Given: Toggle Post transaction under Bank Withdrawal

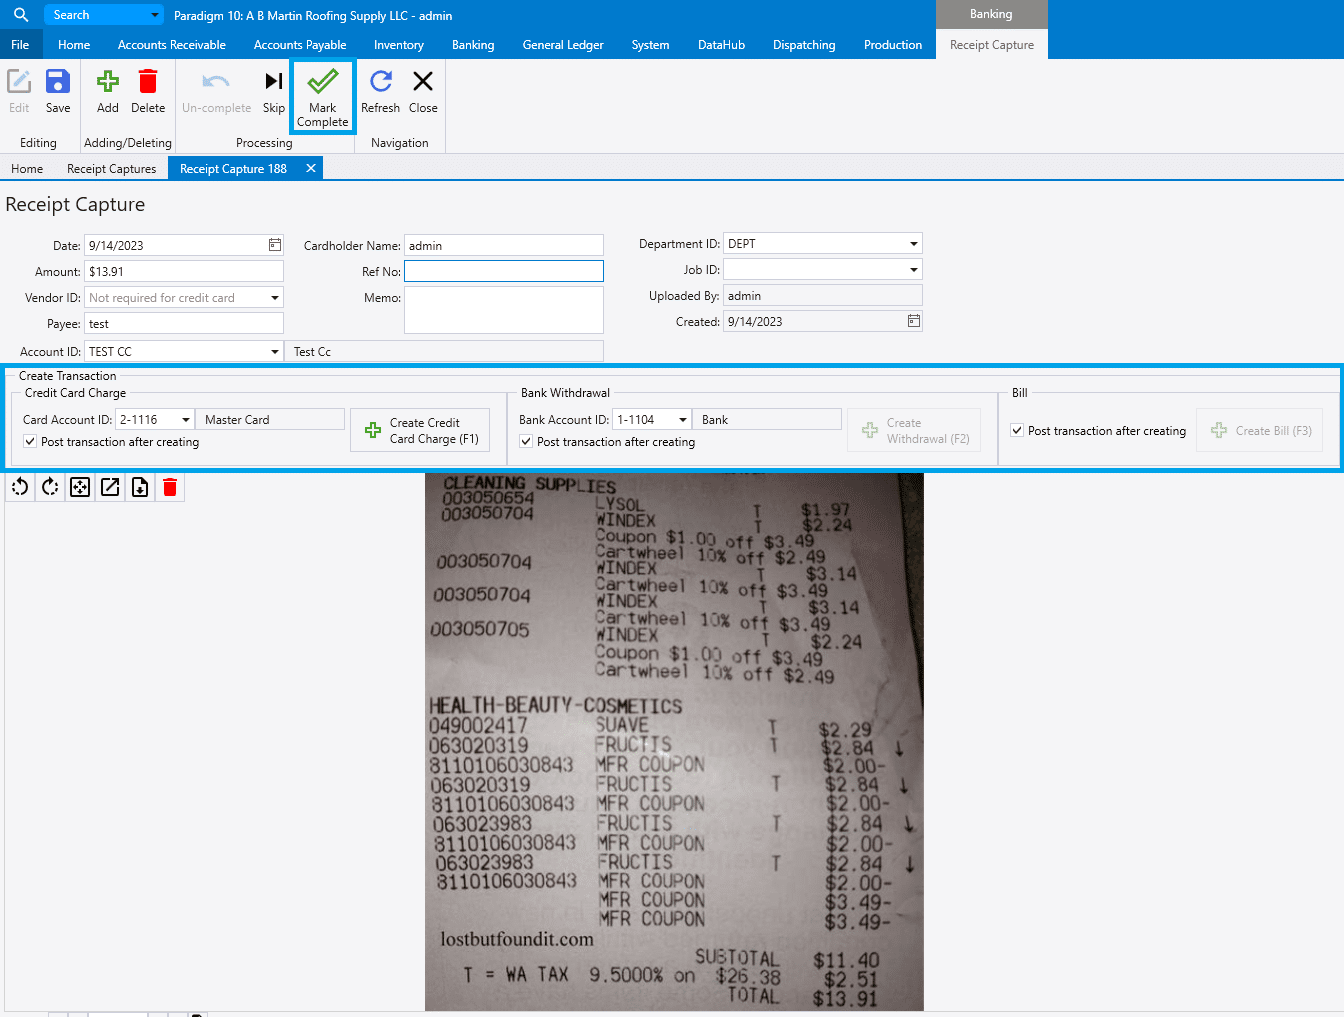Looking at the screenshot, I should 527,441.
